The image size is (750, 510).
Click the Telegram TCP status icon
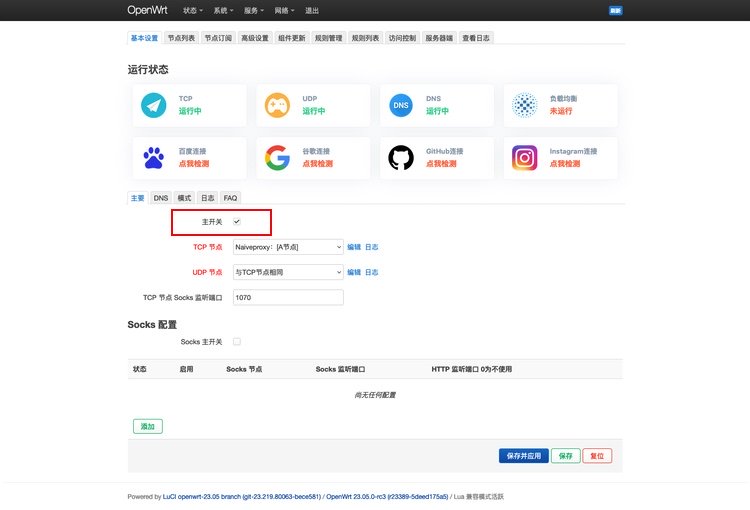click(x=153, y=105)
